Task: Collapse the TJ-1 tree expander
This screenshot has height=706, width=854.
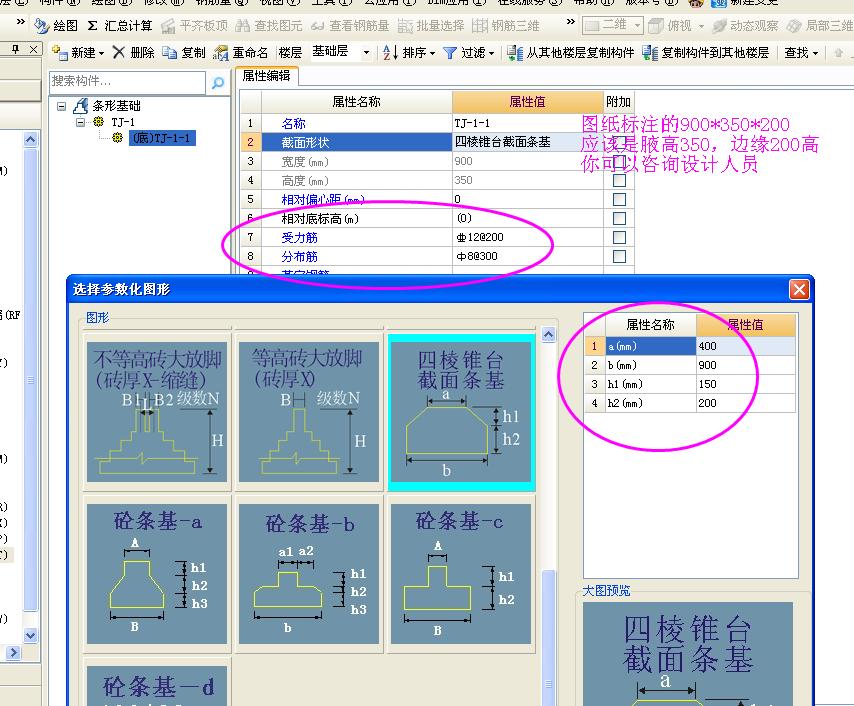Action: click(81, 122)
